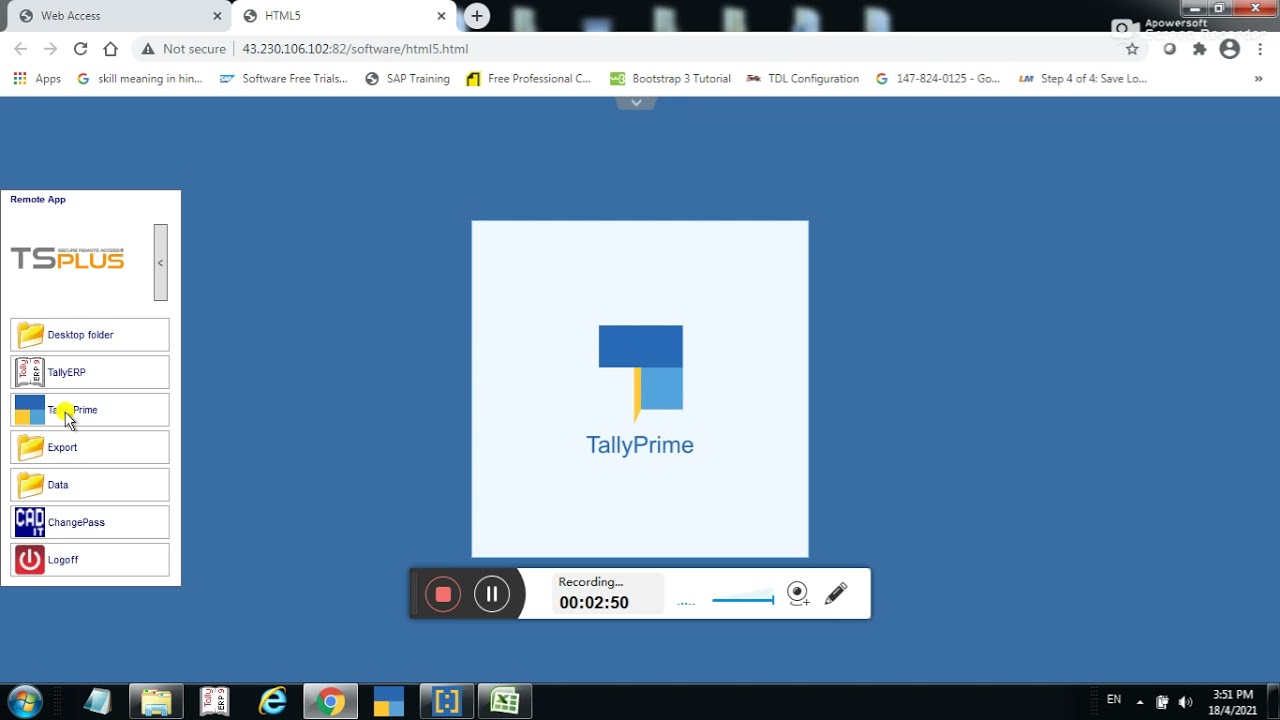
Task: Show hidden system tray icons
Action: 1140,702
